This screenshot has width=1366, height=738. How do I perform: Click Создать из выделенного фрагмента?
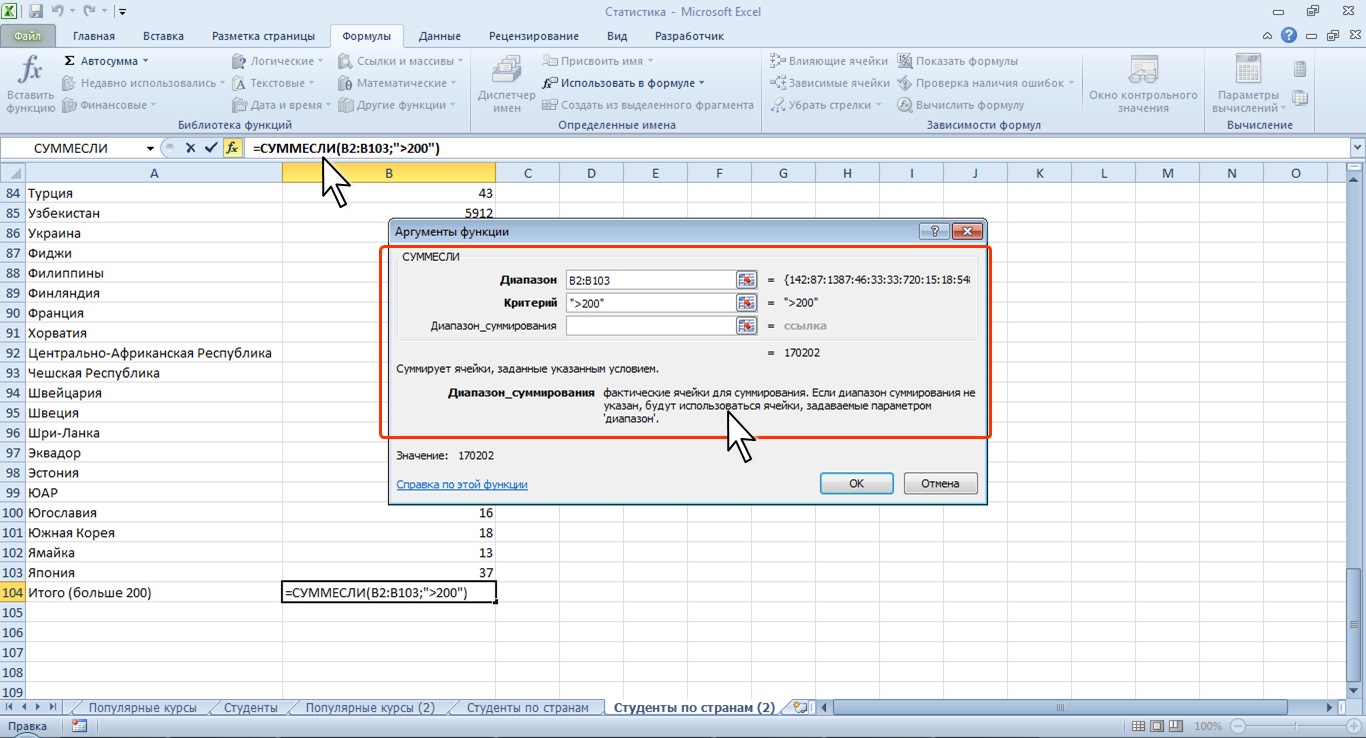click(648, 105)
